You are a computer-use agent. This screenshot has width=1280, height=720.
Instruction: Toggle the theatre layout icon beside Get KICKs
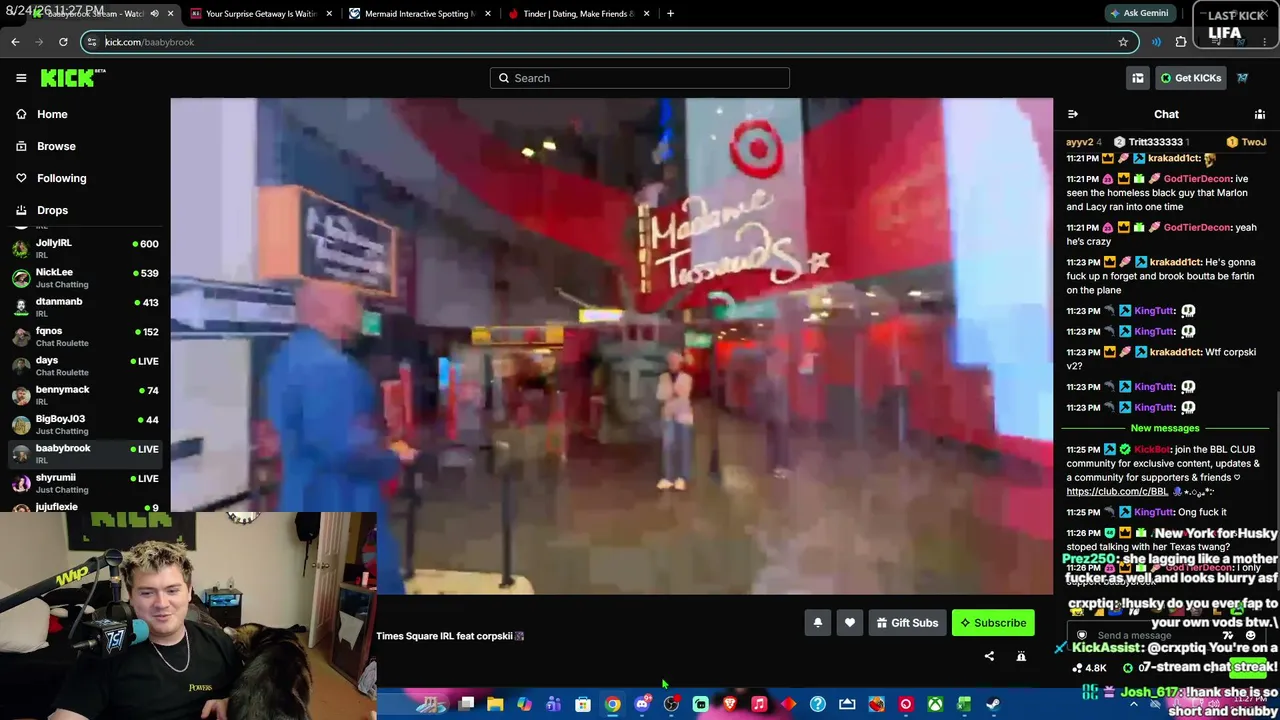pos(1138,78)
